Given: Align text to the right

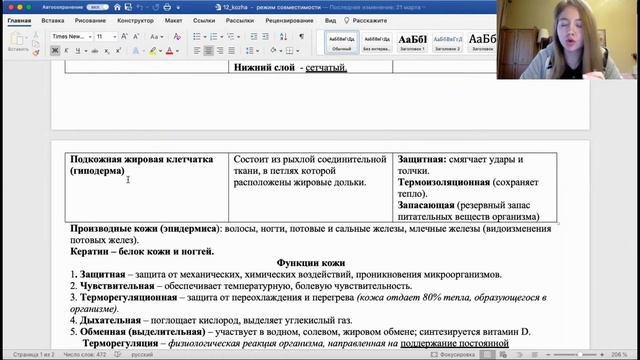Looking at the screenshot, I should 220,51.
